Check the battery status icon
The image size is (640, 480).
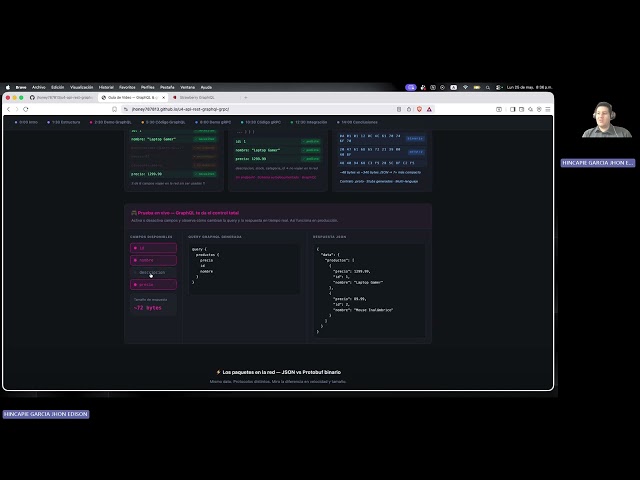476,87
